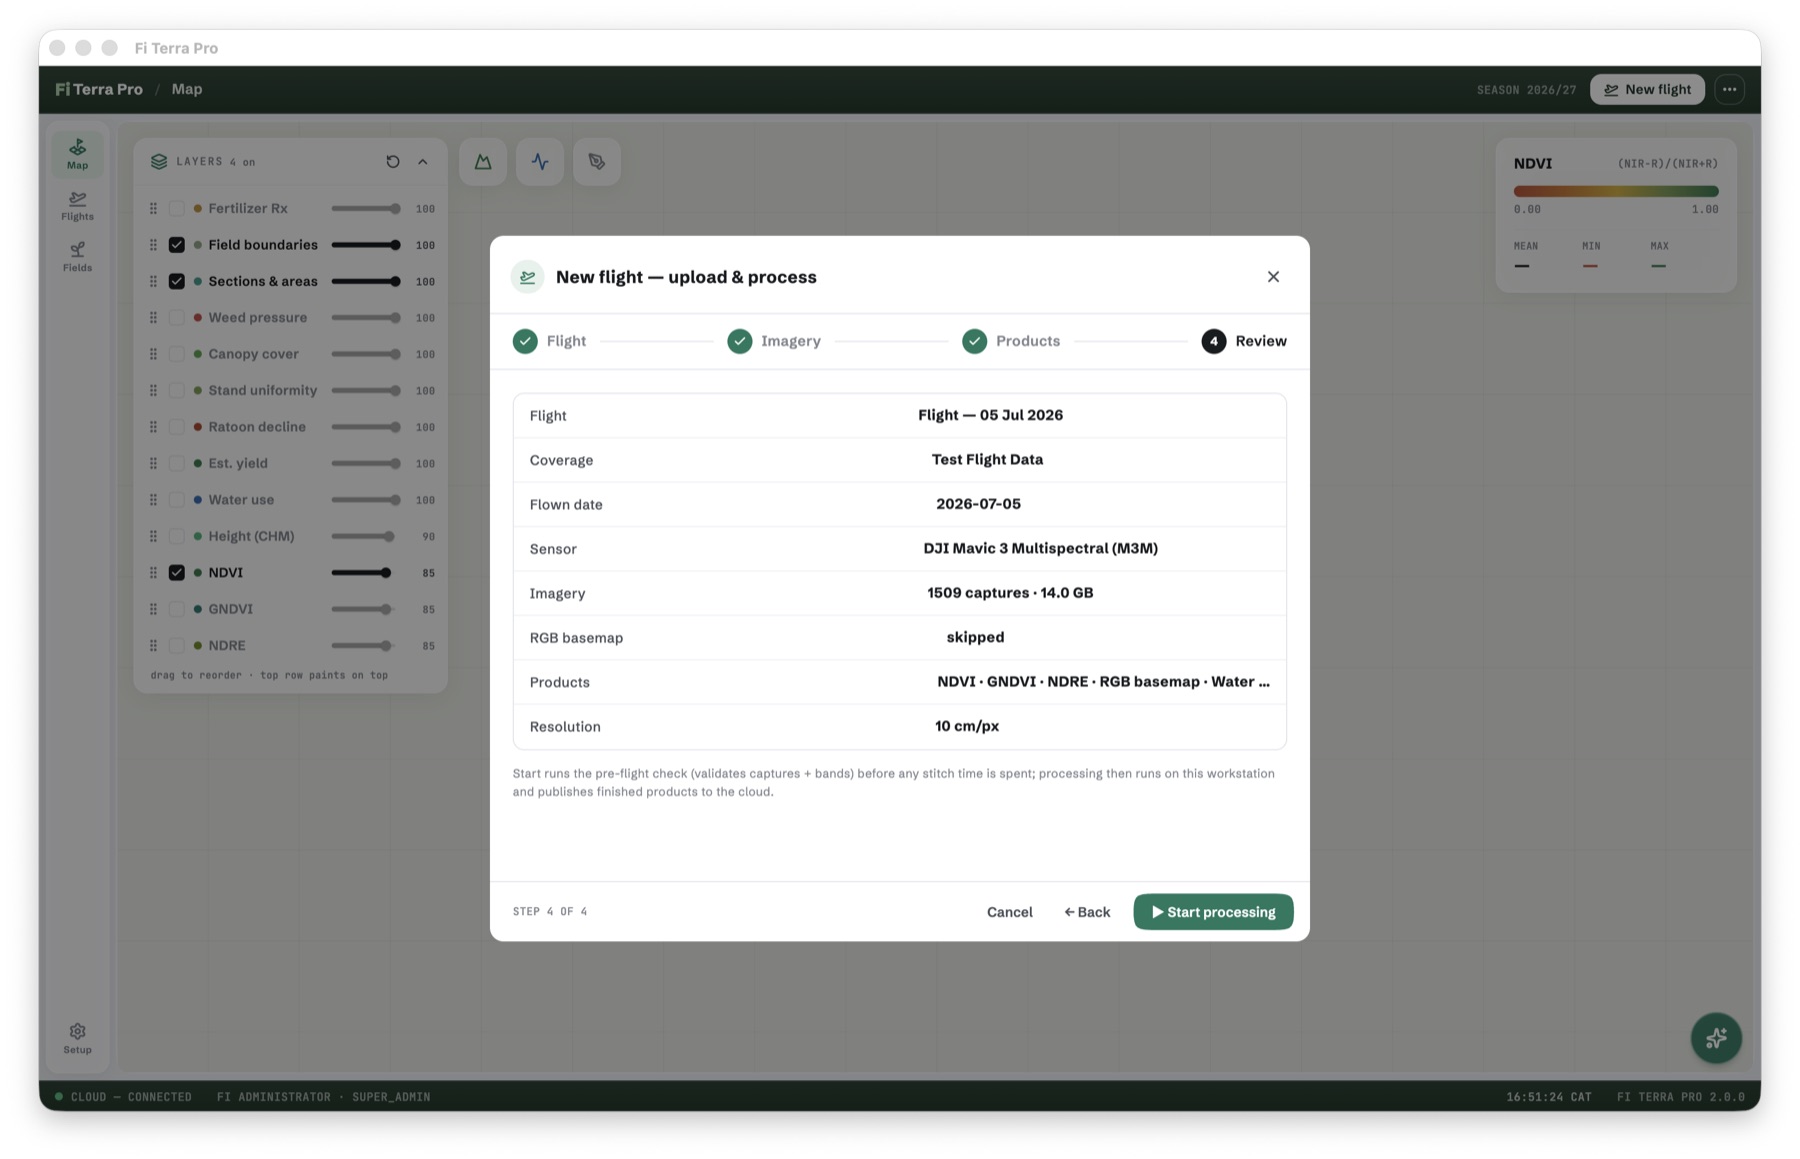Open the AI assistant sparkle button
Viewport: 1800px width, 1159px height.
click(x=1716, y=1038)
